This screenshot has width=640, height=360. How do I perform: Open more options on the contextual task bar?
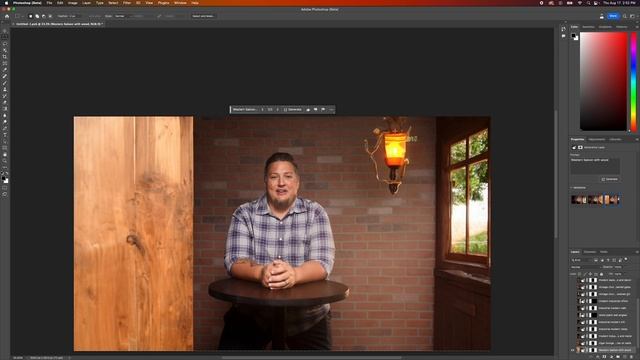(x=331, y=109)
